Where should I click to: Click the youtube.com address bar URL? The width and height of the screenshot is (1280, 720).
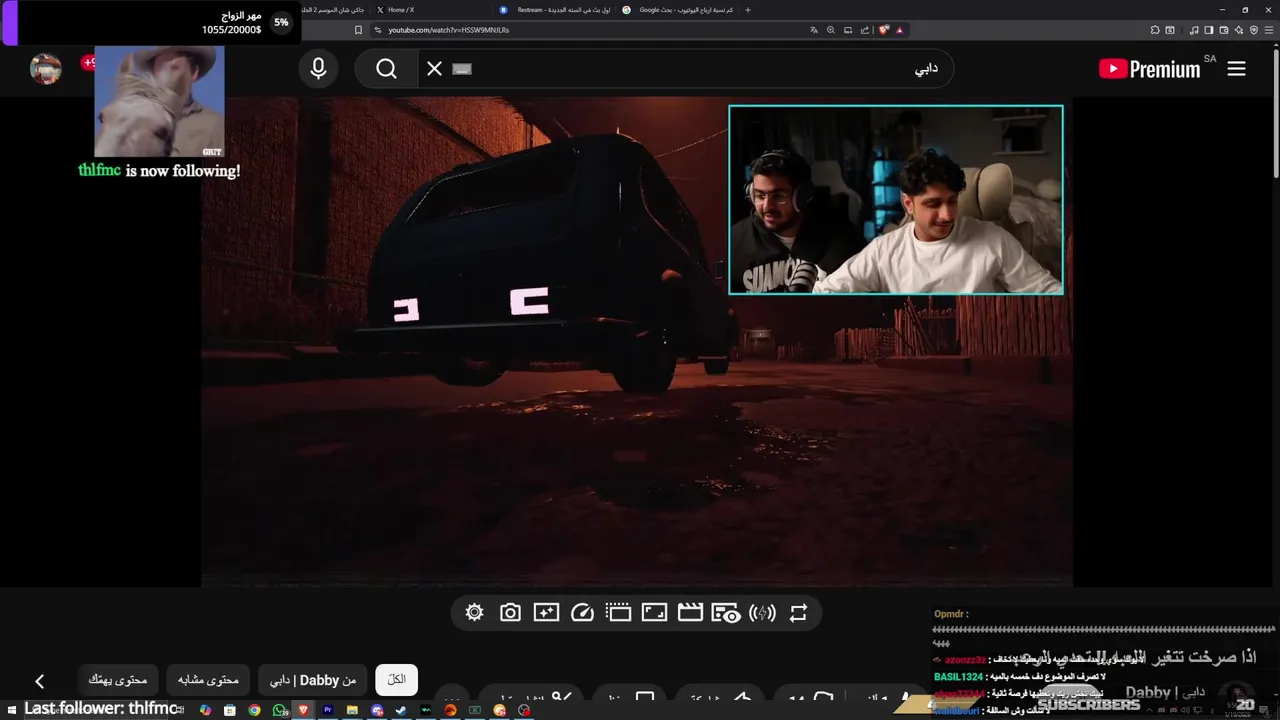(x=448, y=30)
